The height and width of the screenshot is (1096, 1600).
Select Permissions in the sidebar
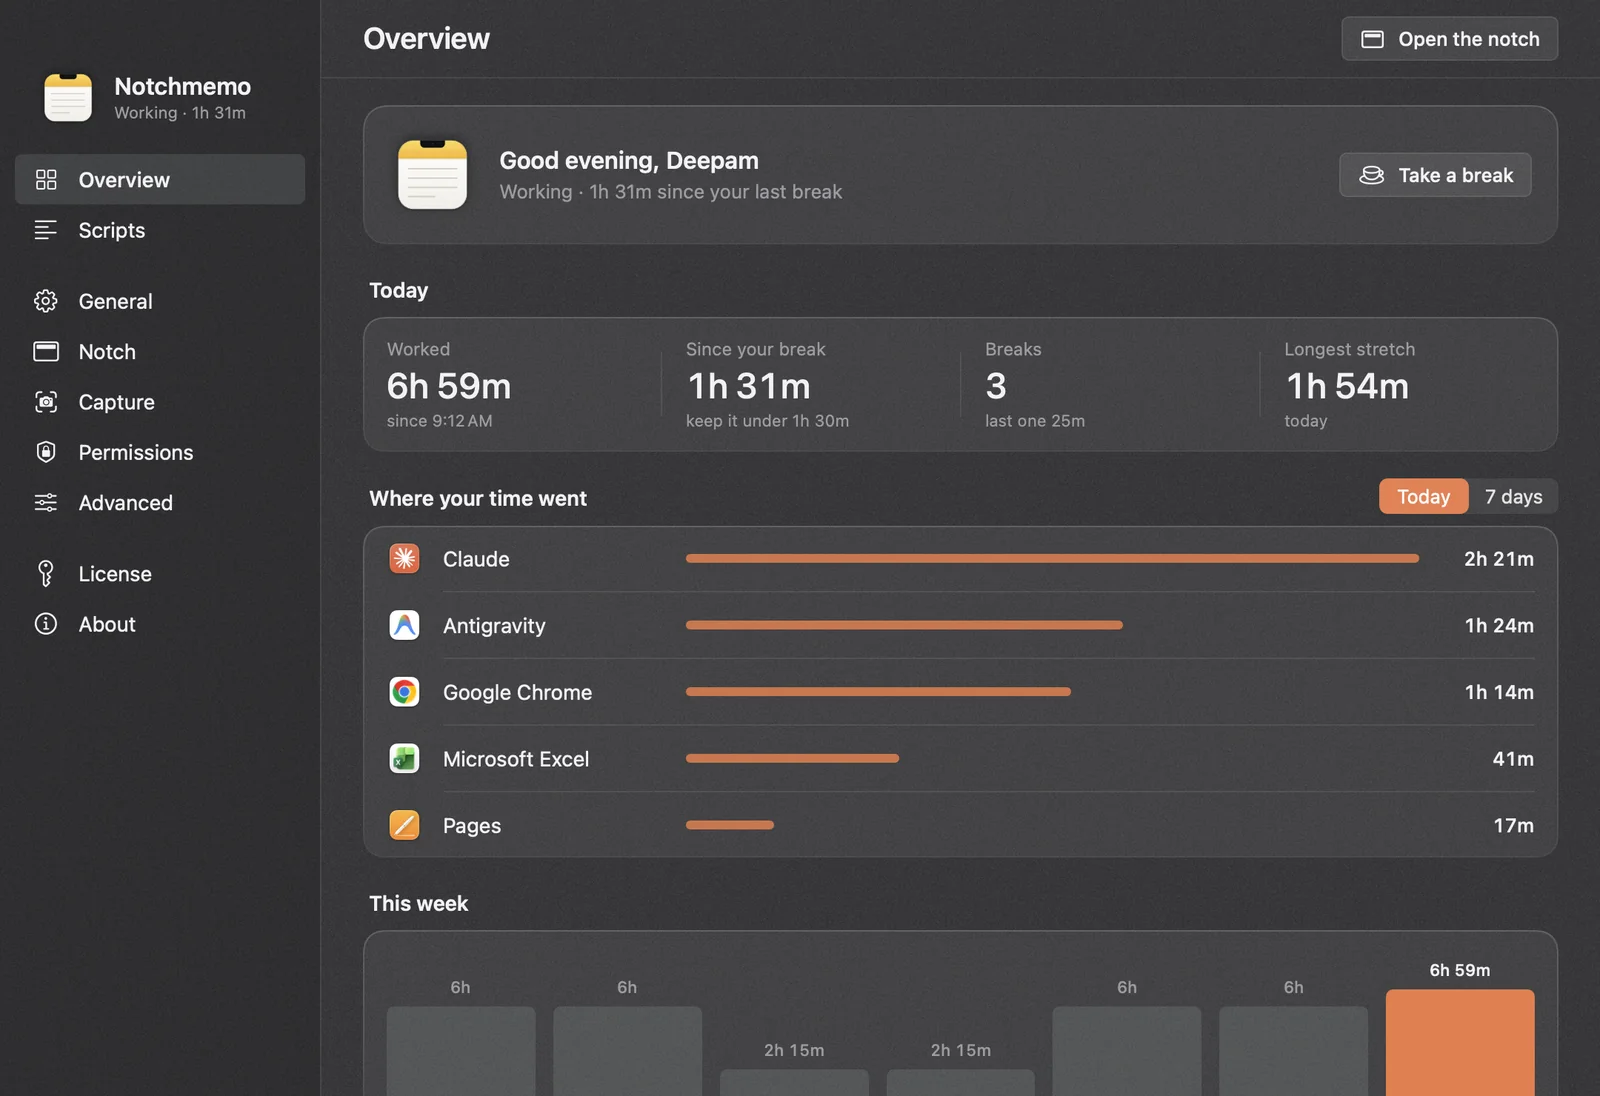(160, 452)
